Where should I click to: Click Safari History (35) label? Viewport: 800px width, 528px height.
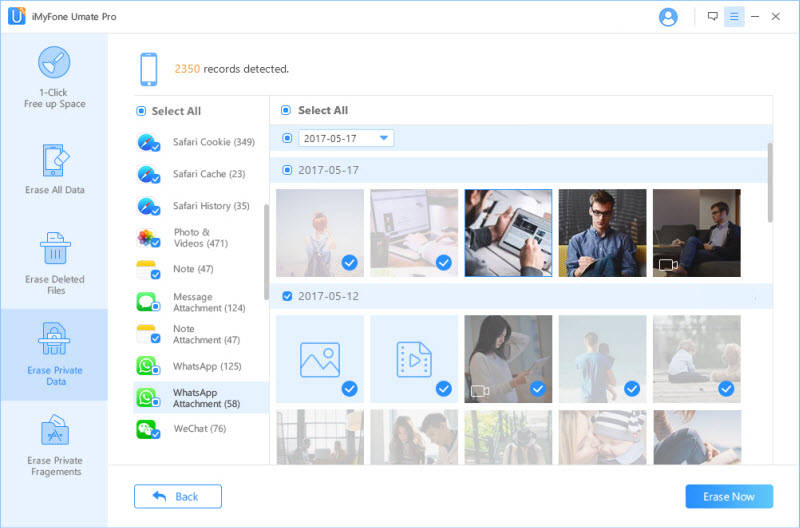[x=211, y=206]
